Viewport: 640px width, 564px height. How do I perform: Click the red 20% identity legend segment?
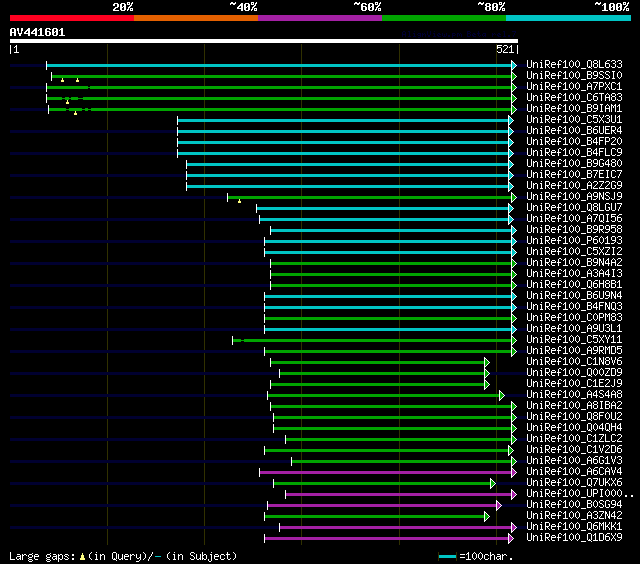[x=72, y=18]
